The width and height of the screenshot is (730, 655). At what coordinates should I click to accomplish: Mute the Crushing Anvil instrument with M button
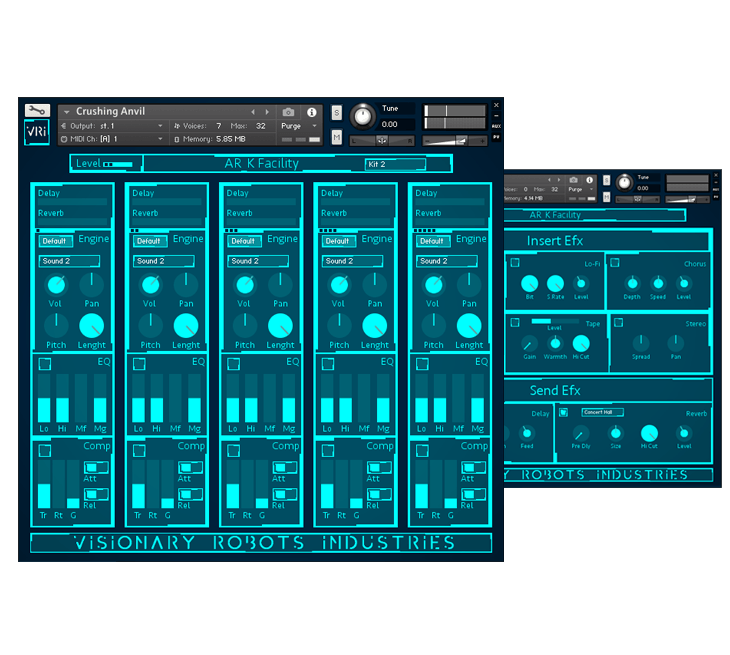[337, 137]
